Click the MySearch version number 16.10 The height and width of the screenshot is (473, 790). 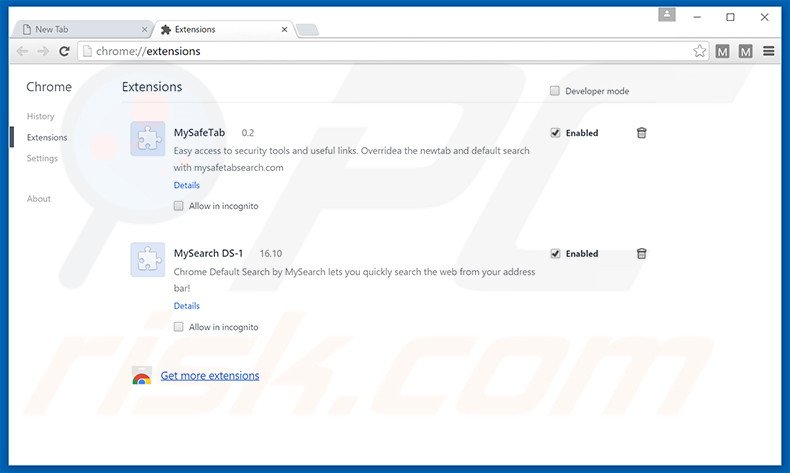point(271,254)
